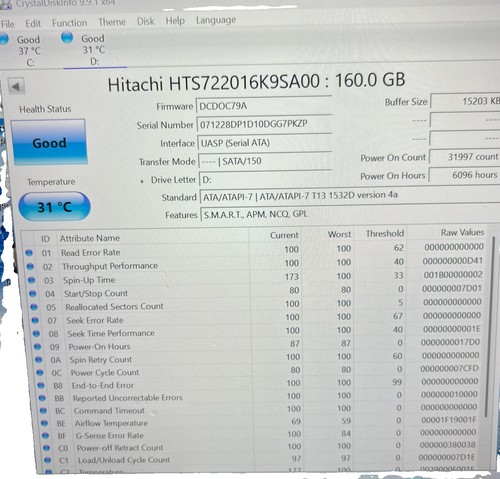This screenshot has height=479, width=500.
Task: Click the Serial Number field
Action: coord(264,125)
